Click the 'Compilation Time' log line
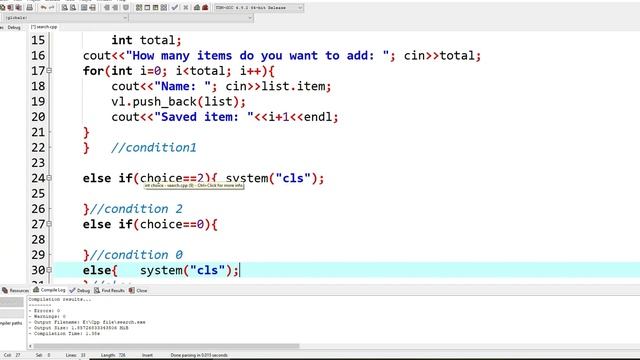This screenshot has width=640, height=360. click(x=64, y=333)
